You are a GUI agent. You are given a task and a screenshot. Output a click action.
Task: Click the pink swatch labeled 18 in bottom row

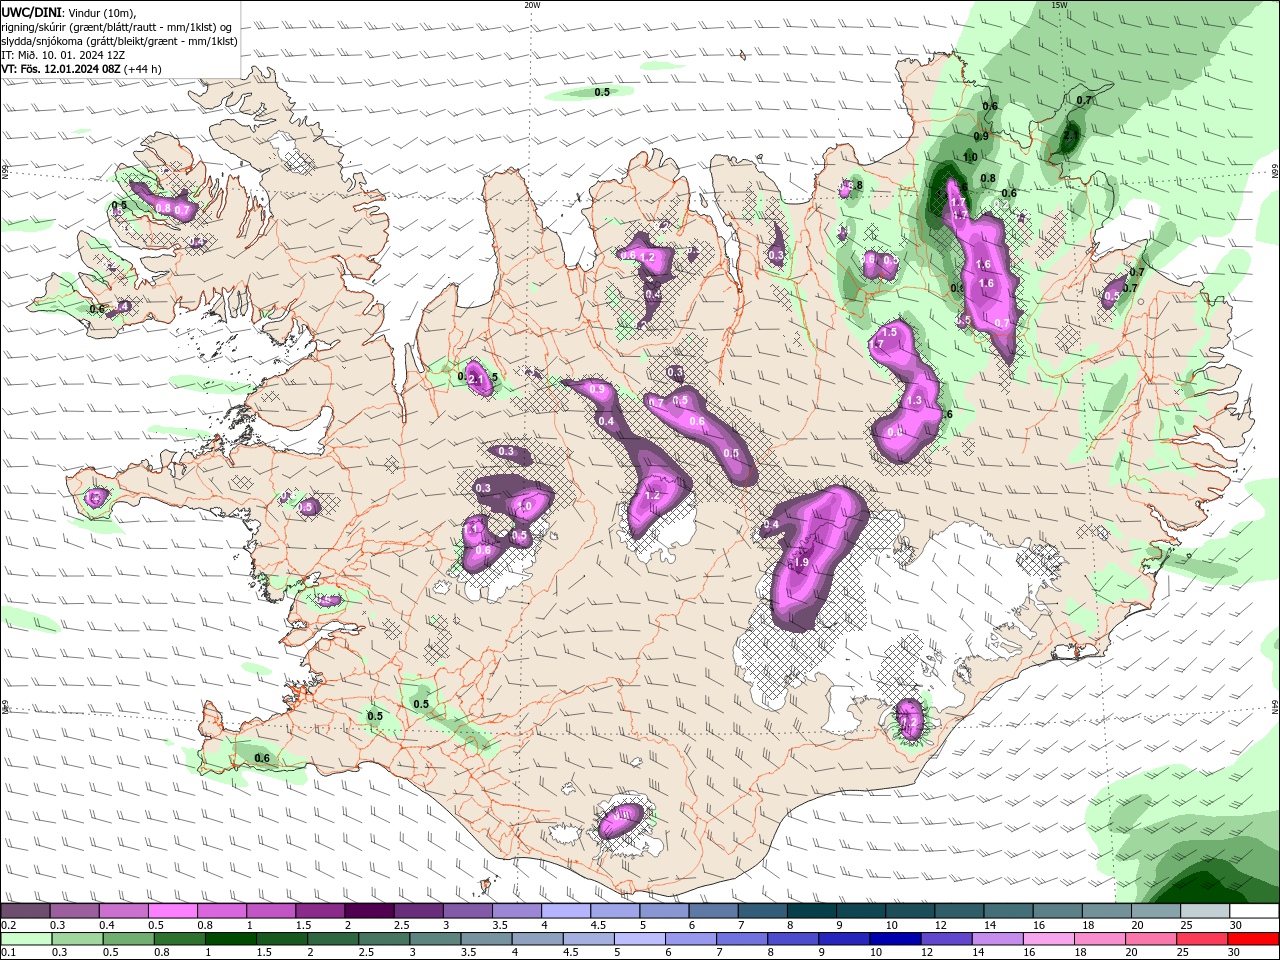[1098, 939]
